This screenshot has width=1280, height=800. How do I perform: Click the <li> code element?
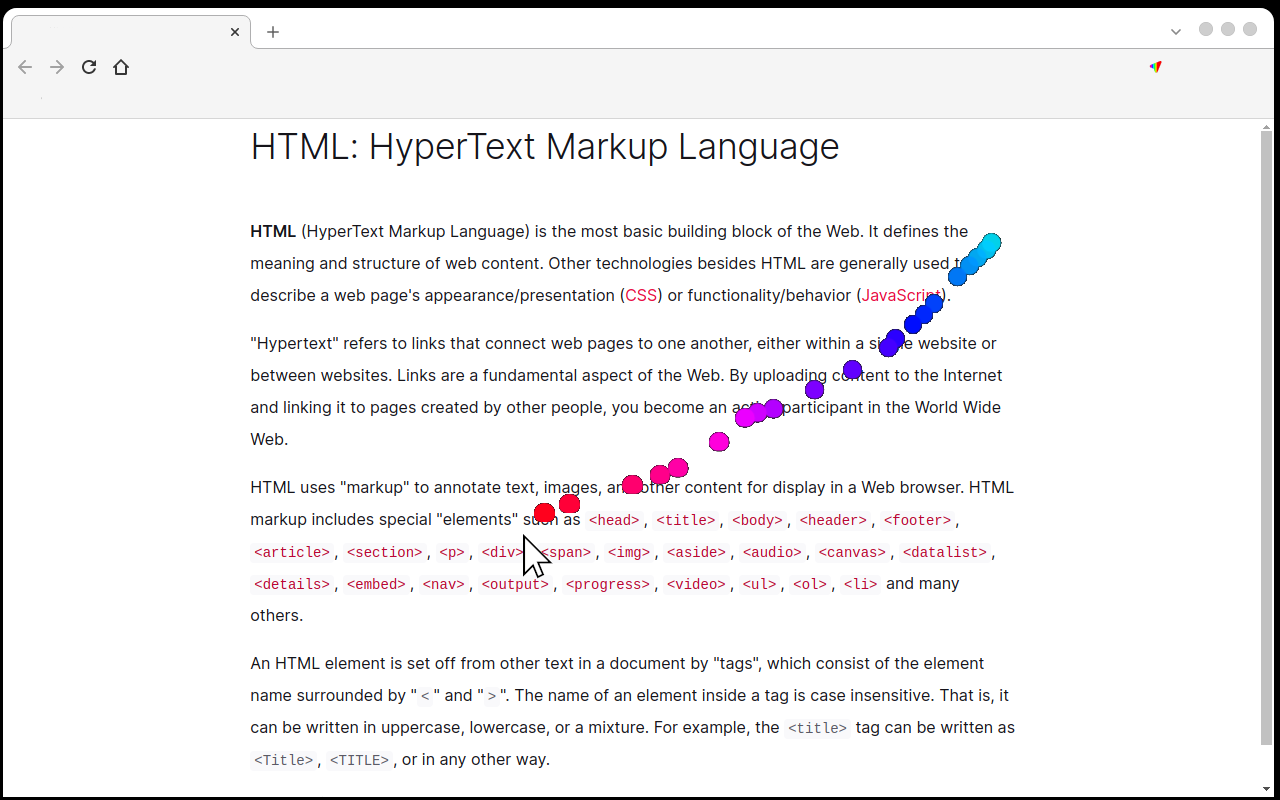(860, 584)
